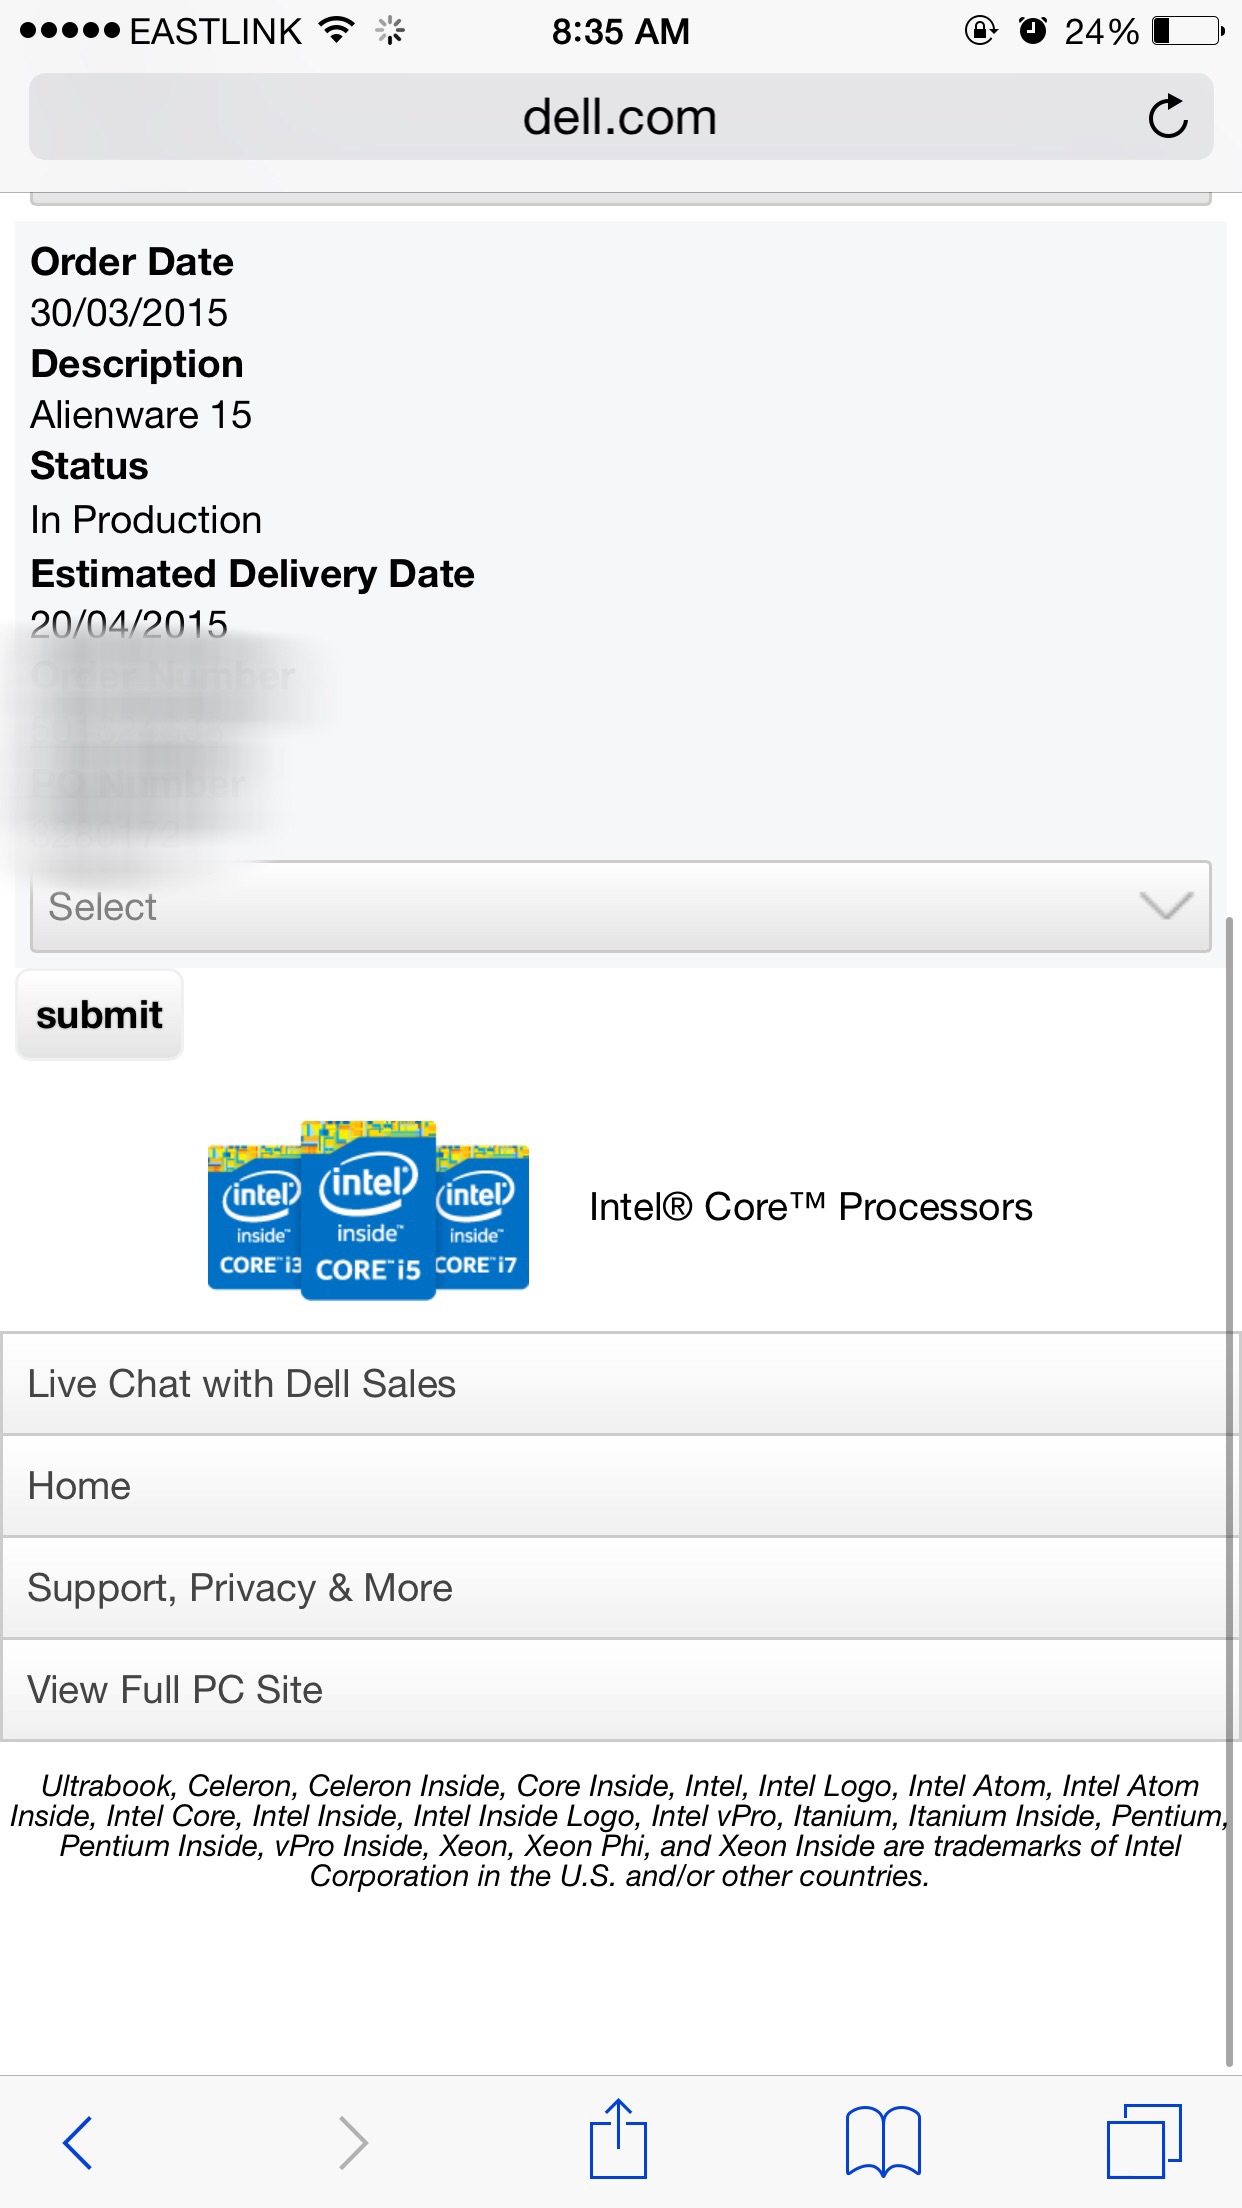Open Live Chat with Dell Sales
Image resolution: width=1242 pixels, height=2208 pixels.
(614, 1384)
